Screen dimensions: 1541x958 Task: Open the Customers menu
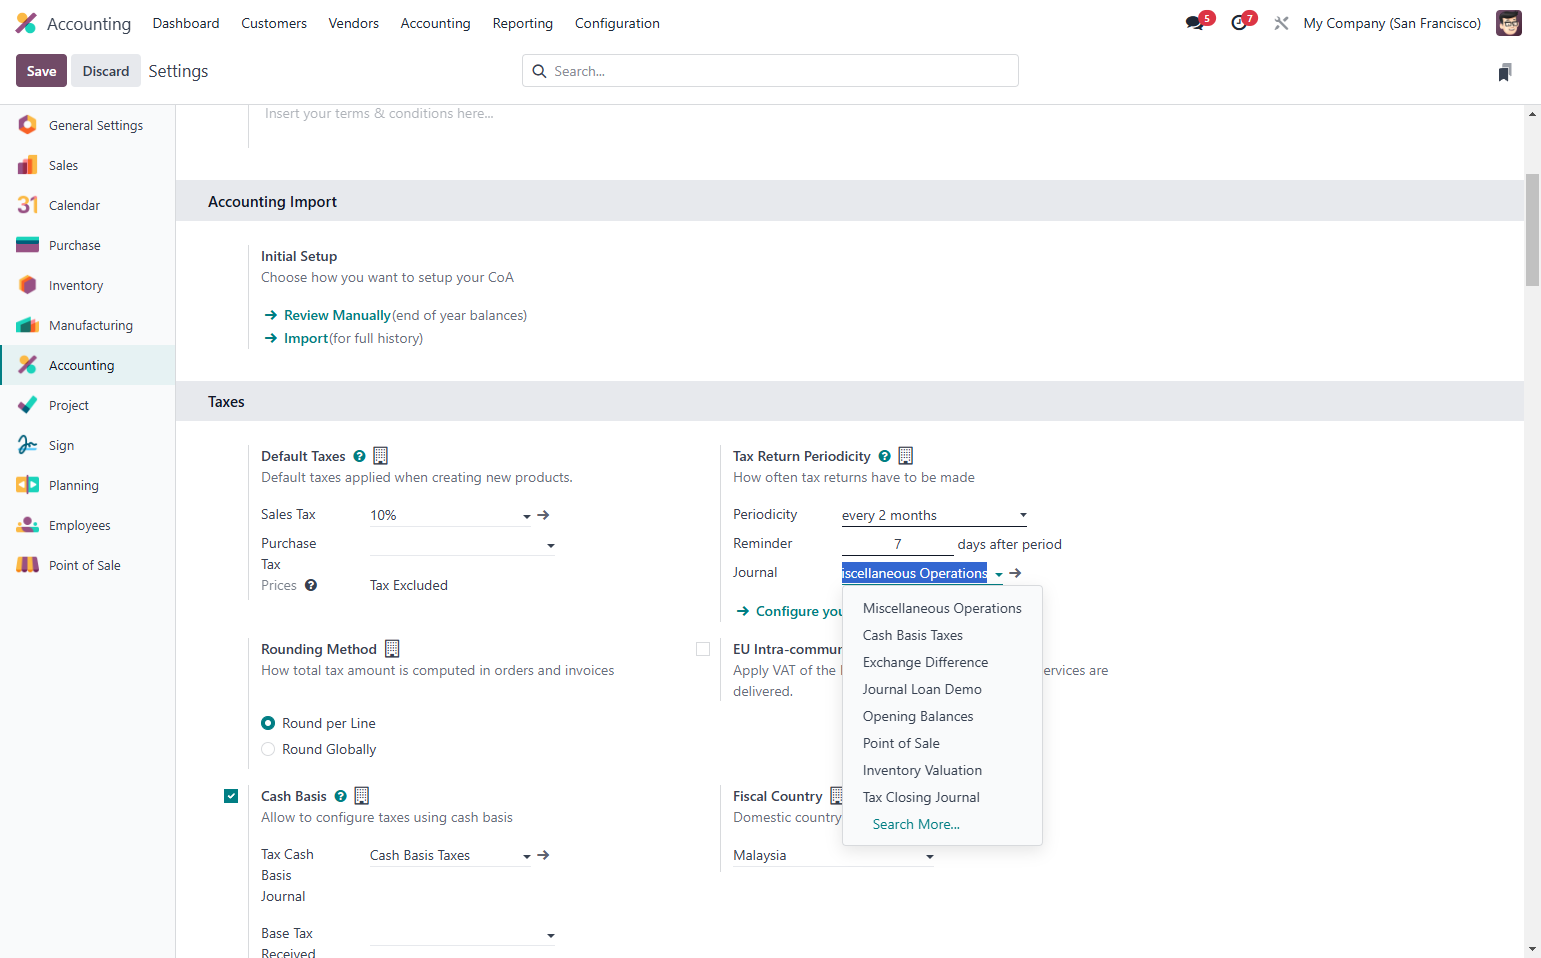[x=274, y=23]
